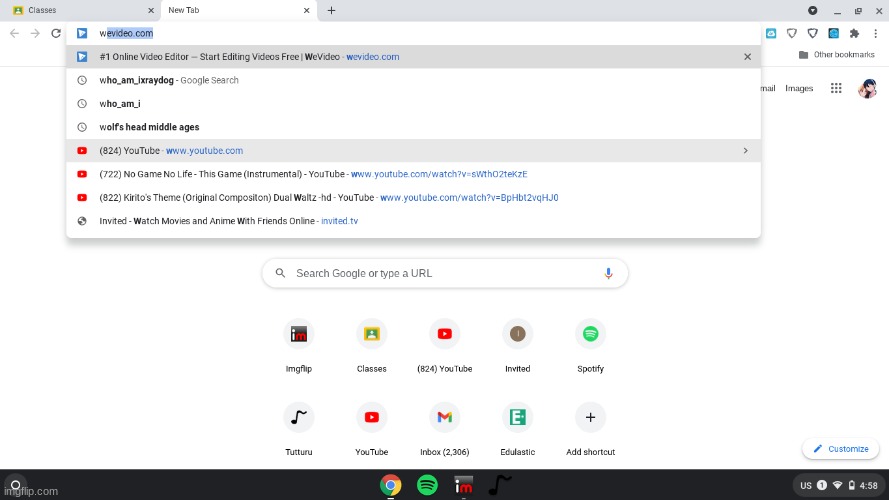Image resolution: width=889 pixels, height=500 pixels.
Task: Open the Spotify shortcut tile
Action: click(590, 334)
